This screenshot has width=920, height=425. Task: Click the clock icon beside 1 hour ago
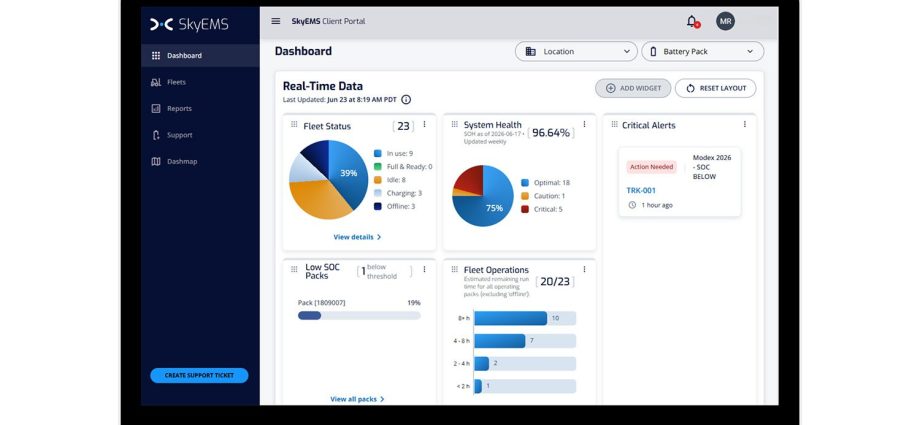(632, 205)
